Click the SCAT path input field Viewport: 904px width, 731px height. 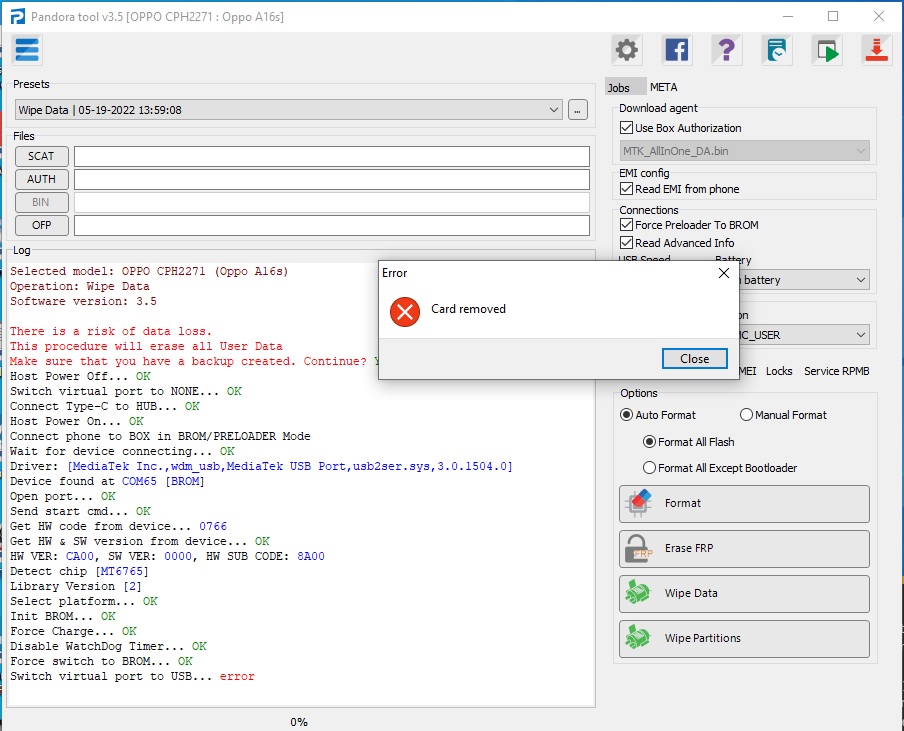pyautogui.click(x=332, y=156)
